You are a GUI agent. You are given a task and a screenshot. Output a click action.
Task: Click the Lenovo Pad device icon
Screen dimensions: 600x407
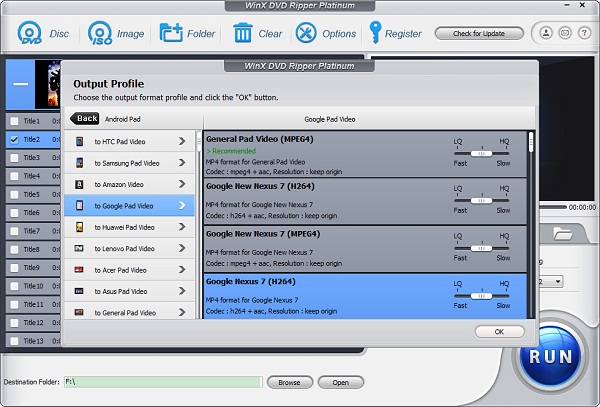(x=79, y=249)
